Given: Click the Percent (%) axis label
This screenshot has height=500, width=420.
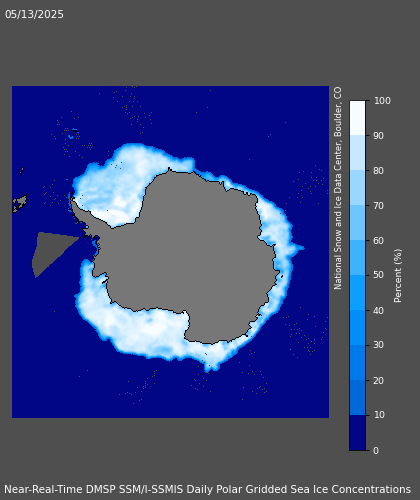Looking at the screenshot, I should point(398,276).
